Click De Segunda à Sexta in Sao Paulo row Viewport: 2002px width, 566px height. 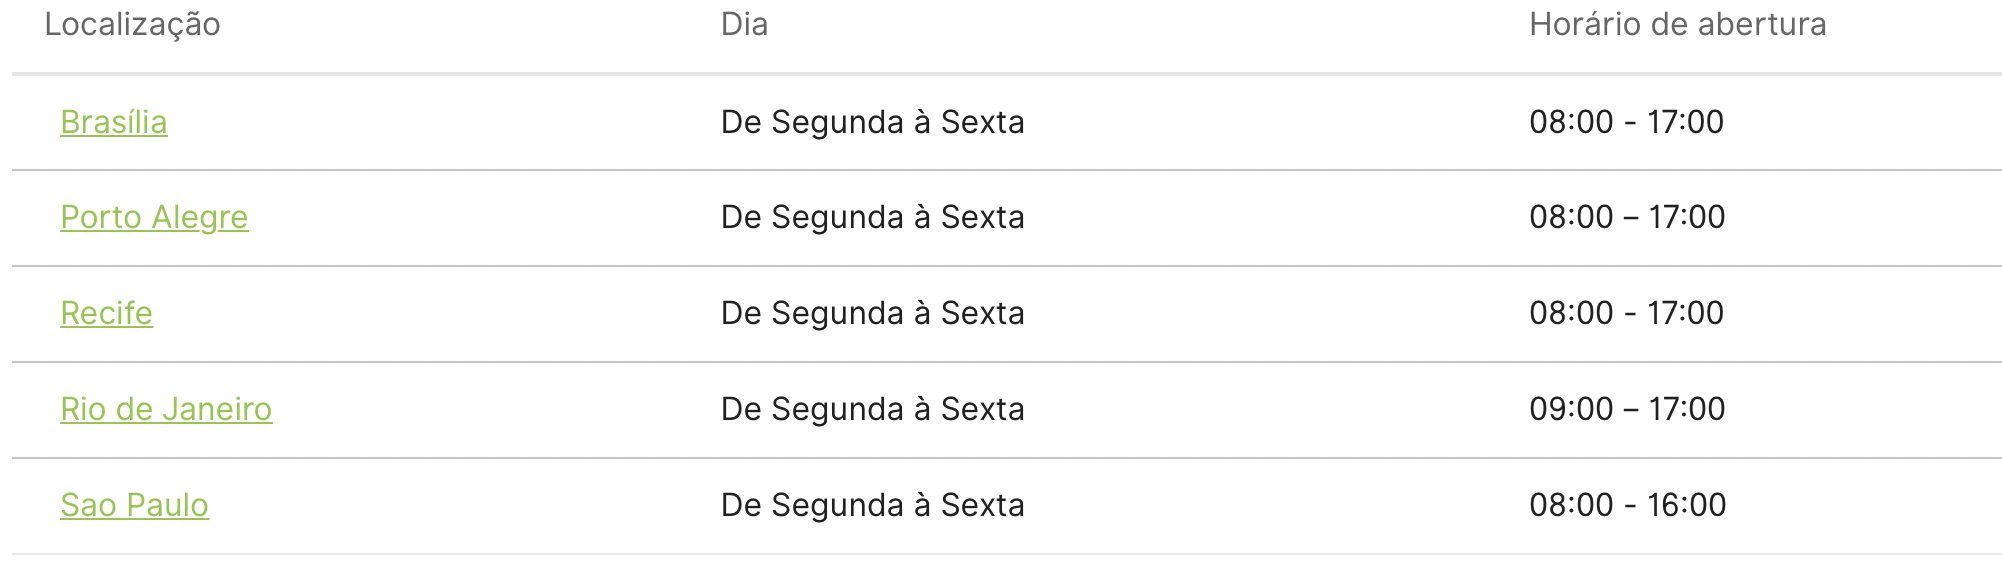pos(873,505)
